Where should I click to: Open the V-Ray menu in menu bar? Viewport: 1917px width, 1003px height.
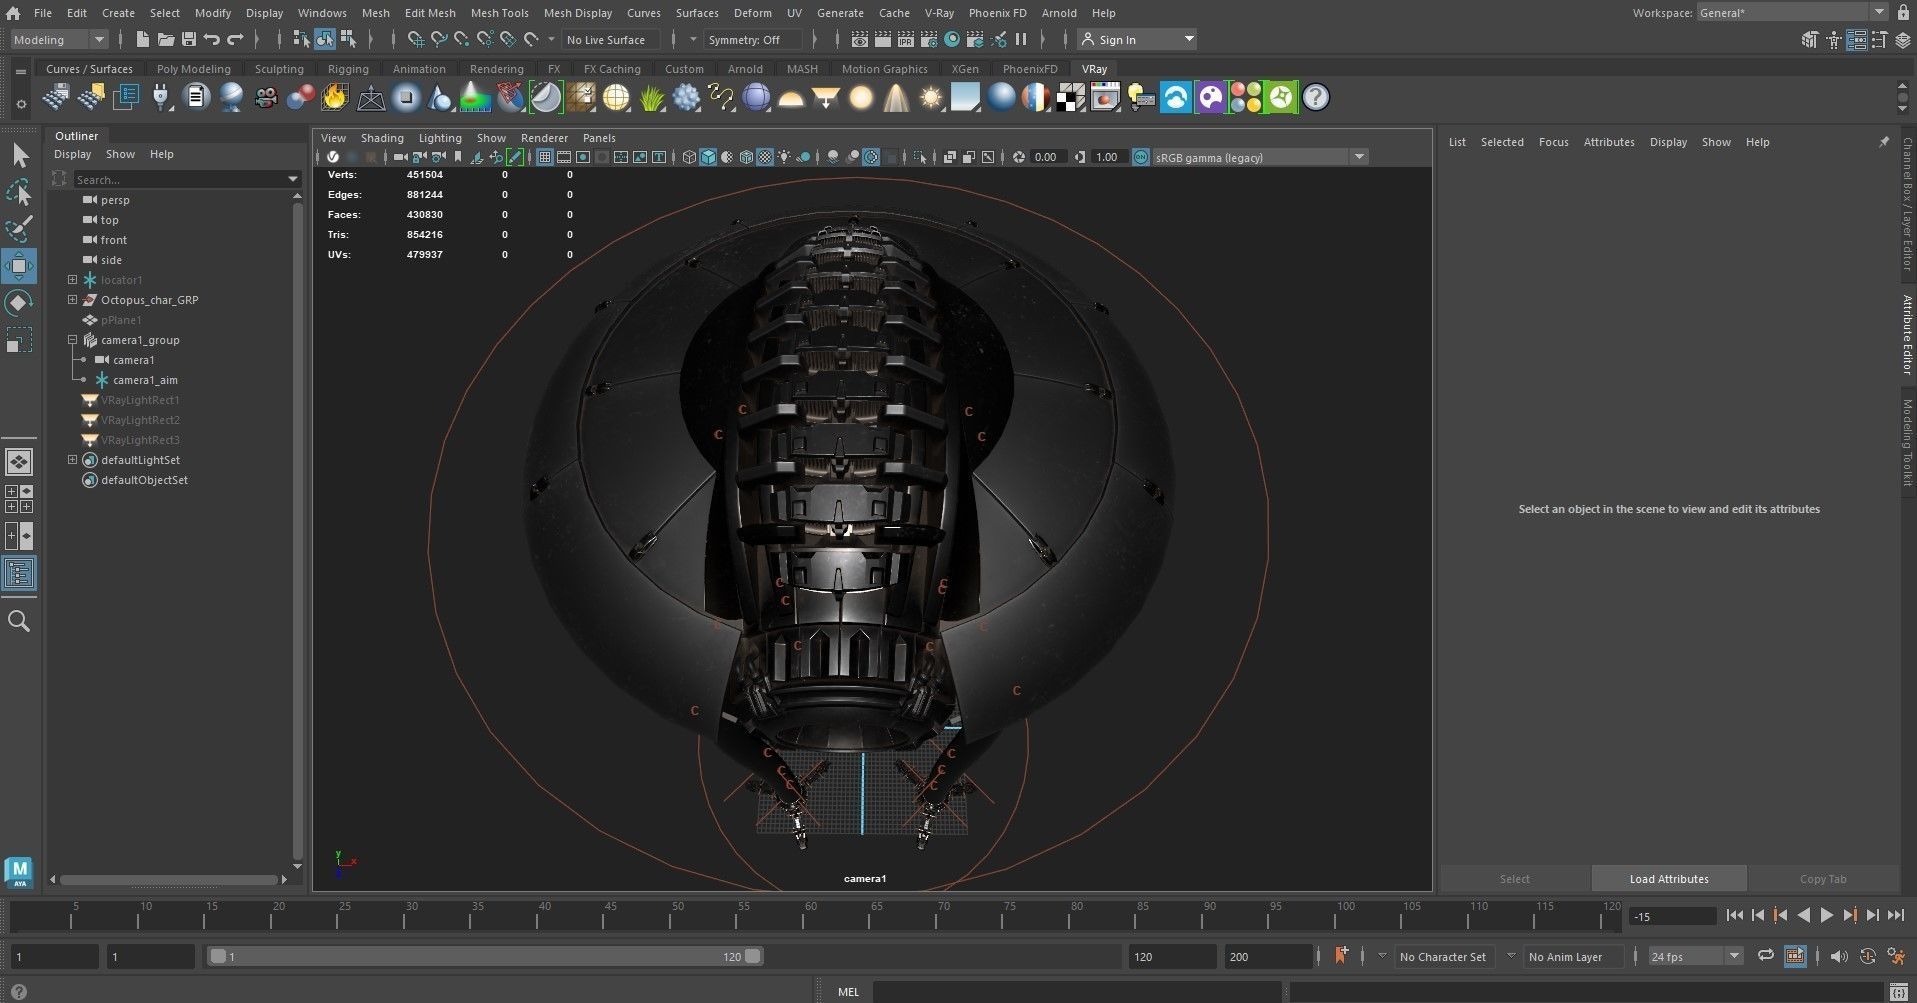tap(938, 13)
